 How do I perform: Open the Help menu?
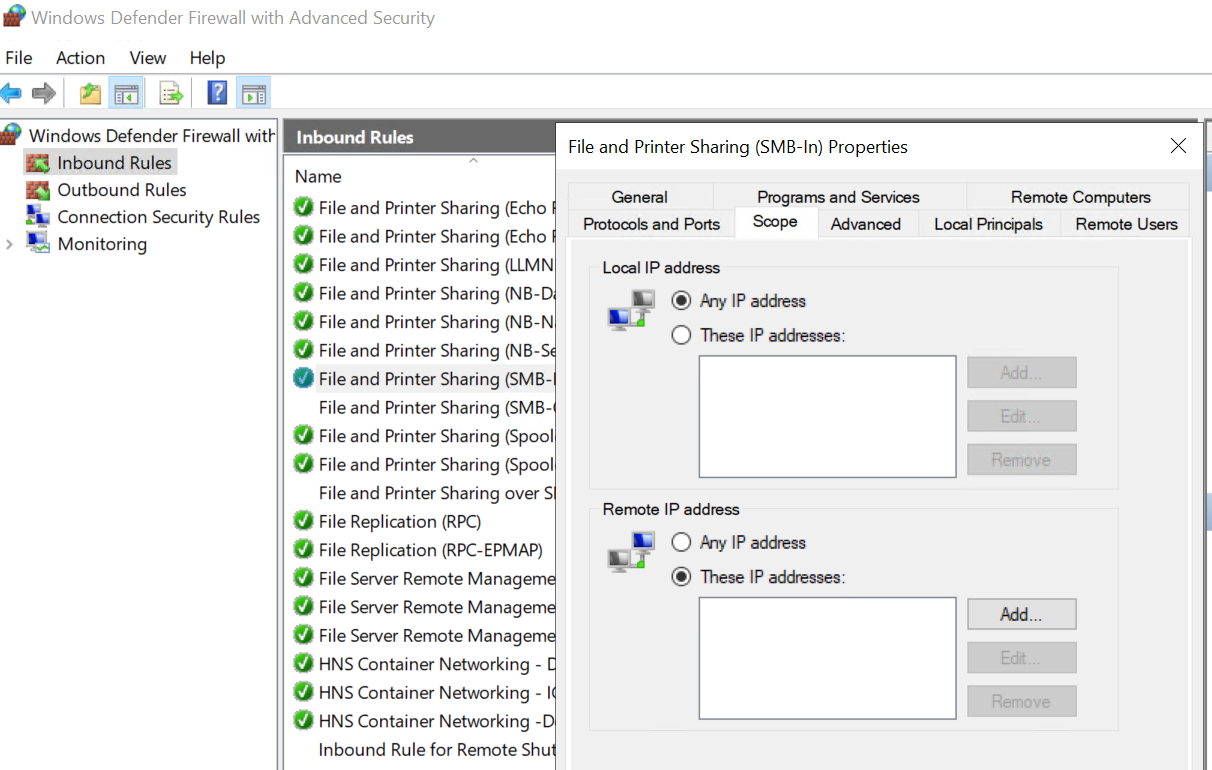208,58
